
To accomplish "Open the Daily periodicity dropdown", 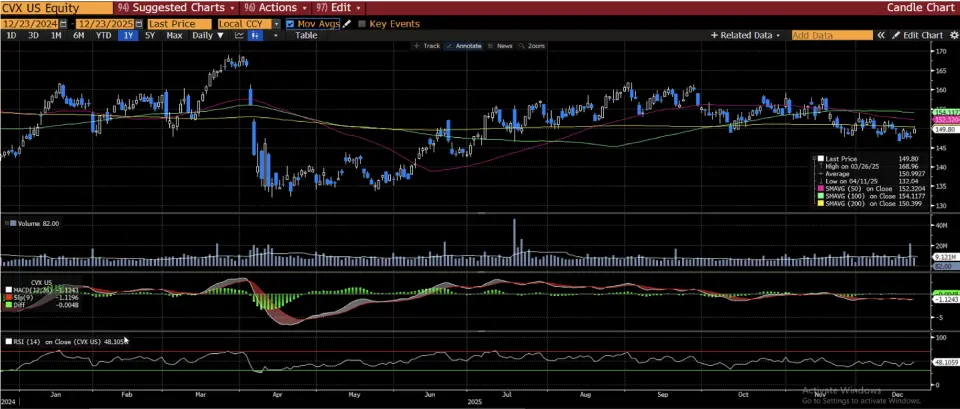I will [207, 35].
